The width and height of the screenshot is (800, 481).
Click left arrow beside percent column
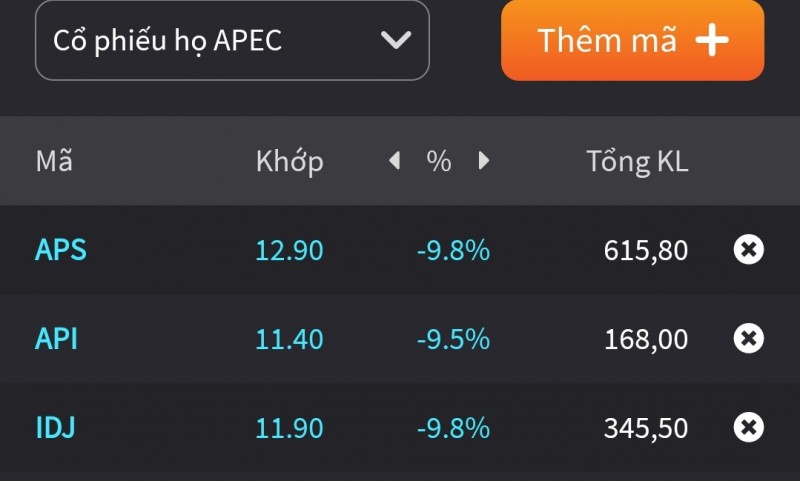coord(394,160)
